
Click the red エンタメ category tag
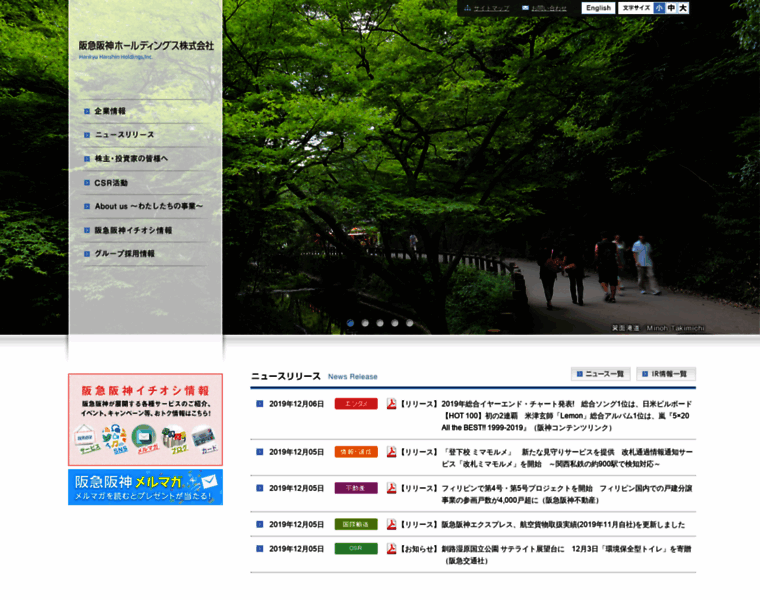click(356, 404)
